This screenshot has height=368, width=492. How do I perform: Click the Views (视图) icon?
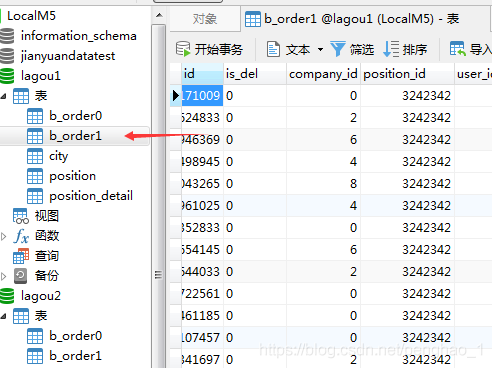coord(21,216)
